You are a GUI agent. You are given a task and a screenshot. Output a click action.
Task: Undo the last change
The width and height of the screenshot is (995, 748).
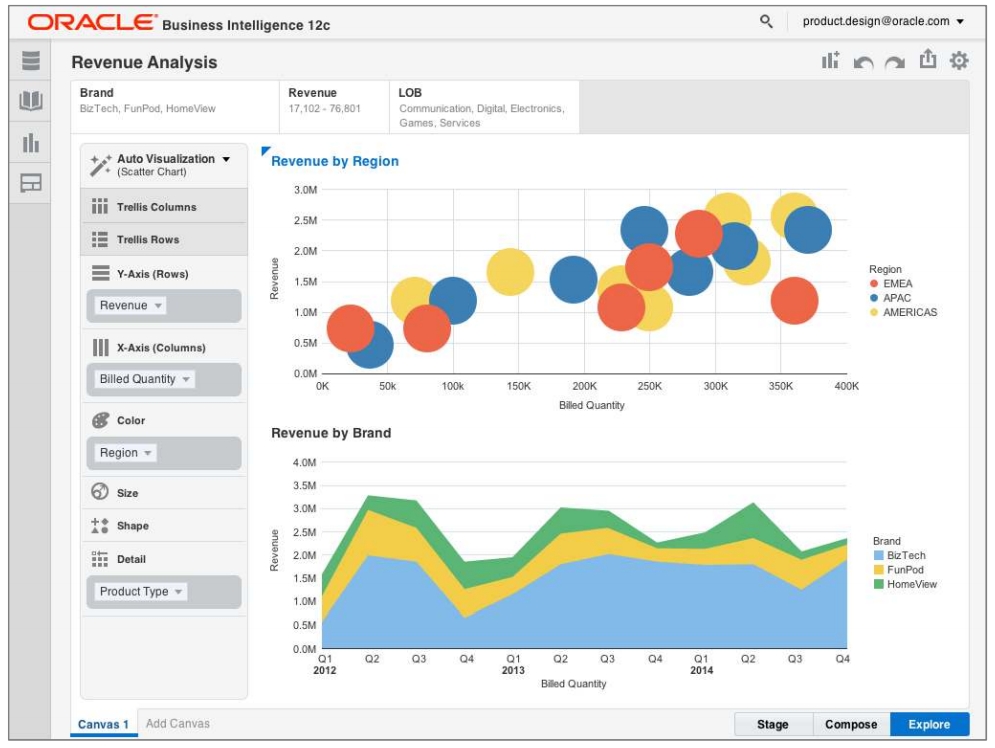(863, 62)
